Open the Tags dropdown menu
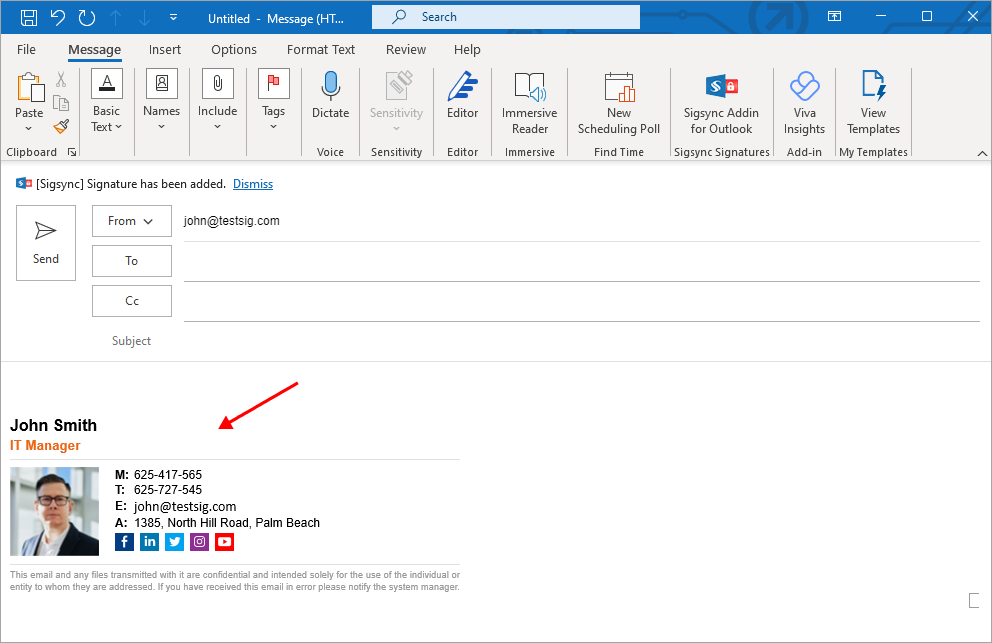The image size is (992, 643). tap(273, 127)
